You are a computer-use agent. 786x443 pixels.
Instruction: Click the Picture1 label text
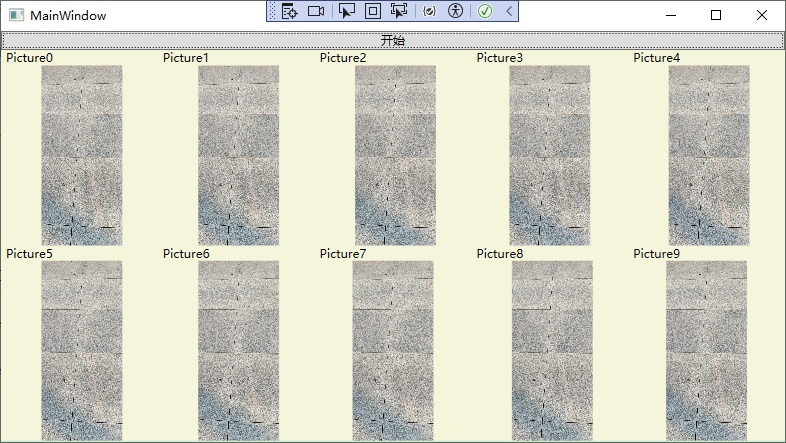186,58
